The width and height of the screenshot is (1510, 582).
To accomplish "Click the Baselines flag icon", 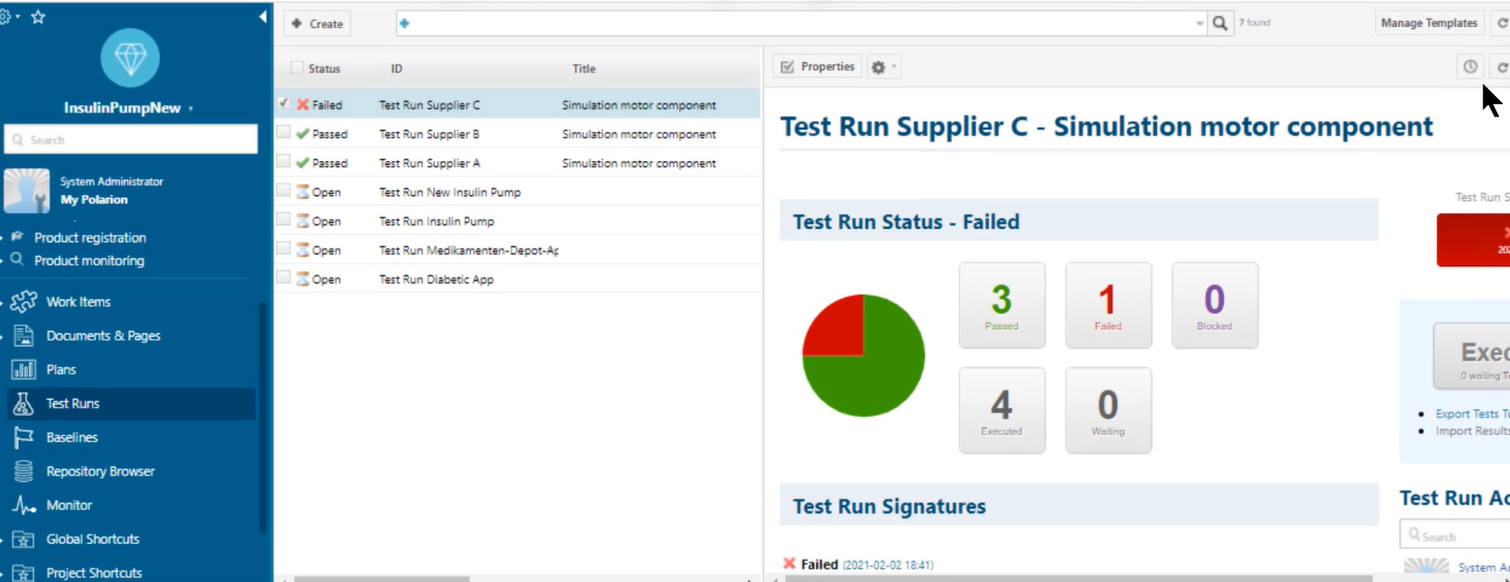I will coord(24,438).
